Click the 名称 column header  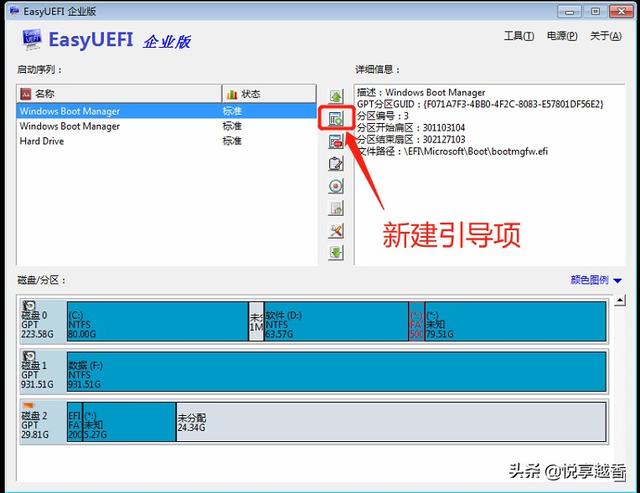(120, 94)
